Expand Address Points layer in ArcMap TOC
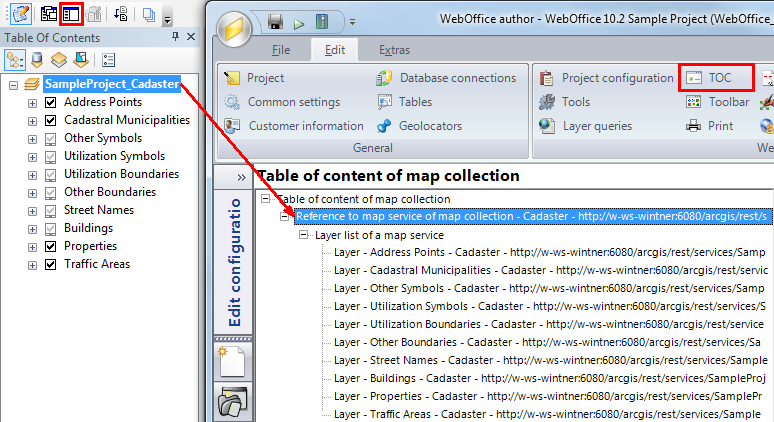Screen dimensions: 774x422 (32, 103)
